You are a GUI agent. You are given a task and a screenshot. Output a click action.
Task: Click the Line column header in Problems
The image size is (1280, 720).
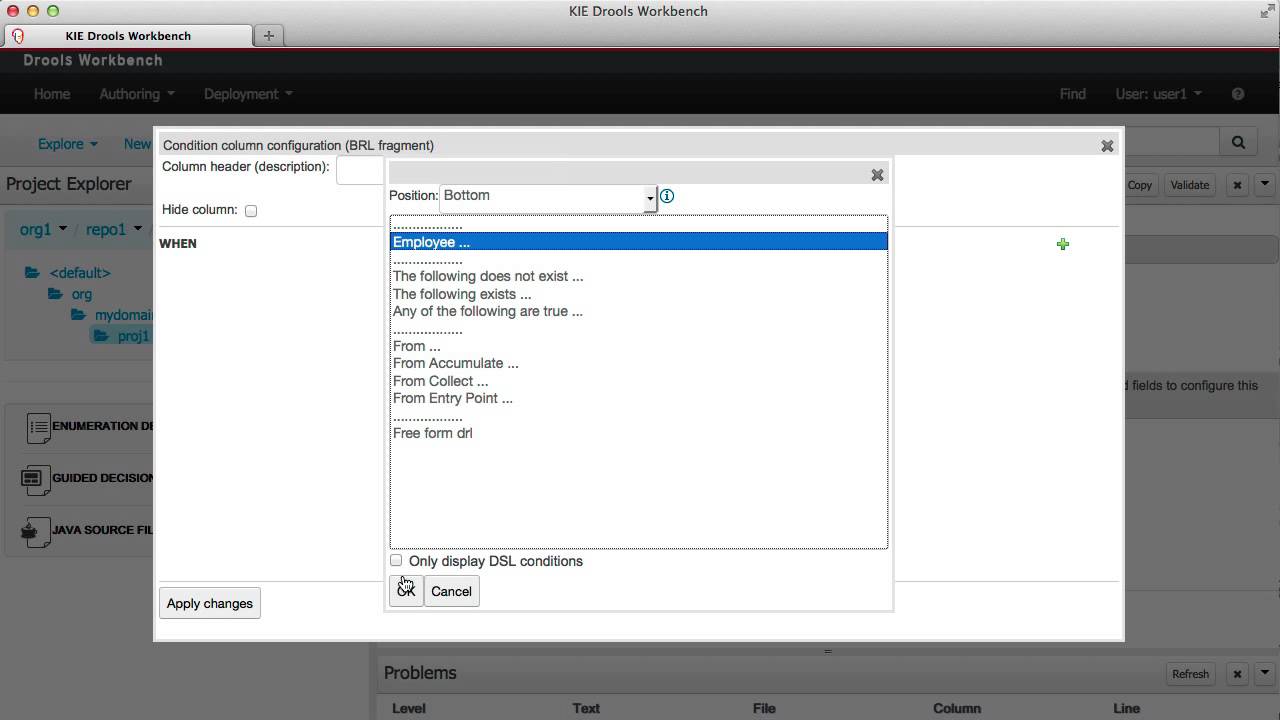coord(1127,708)
